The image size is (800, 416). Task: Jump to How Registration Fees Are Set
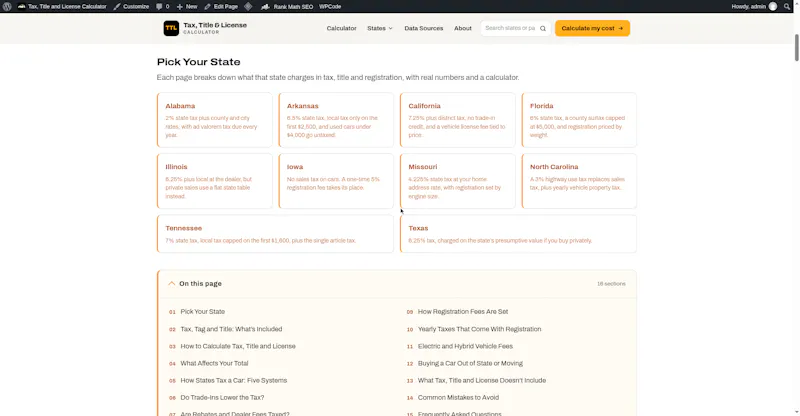(463, 311)
